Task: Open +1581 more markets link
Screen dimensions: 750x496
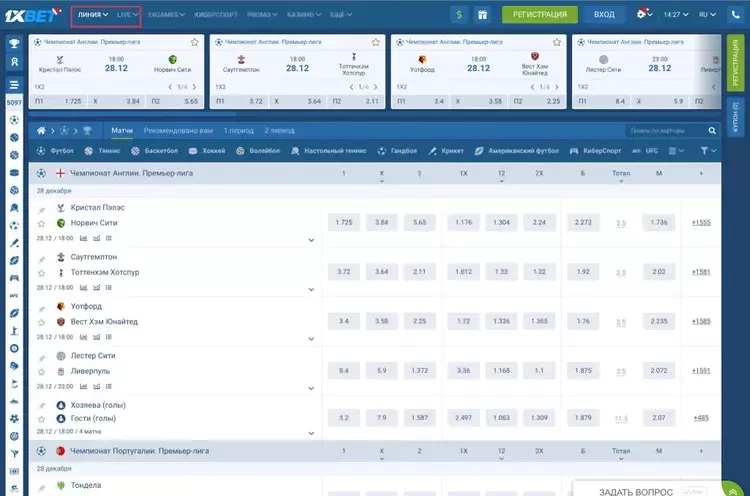Action: (701, 272)
